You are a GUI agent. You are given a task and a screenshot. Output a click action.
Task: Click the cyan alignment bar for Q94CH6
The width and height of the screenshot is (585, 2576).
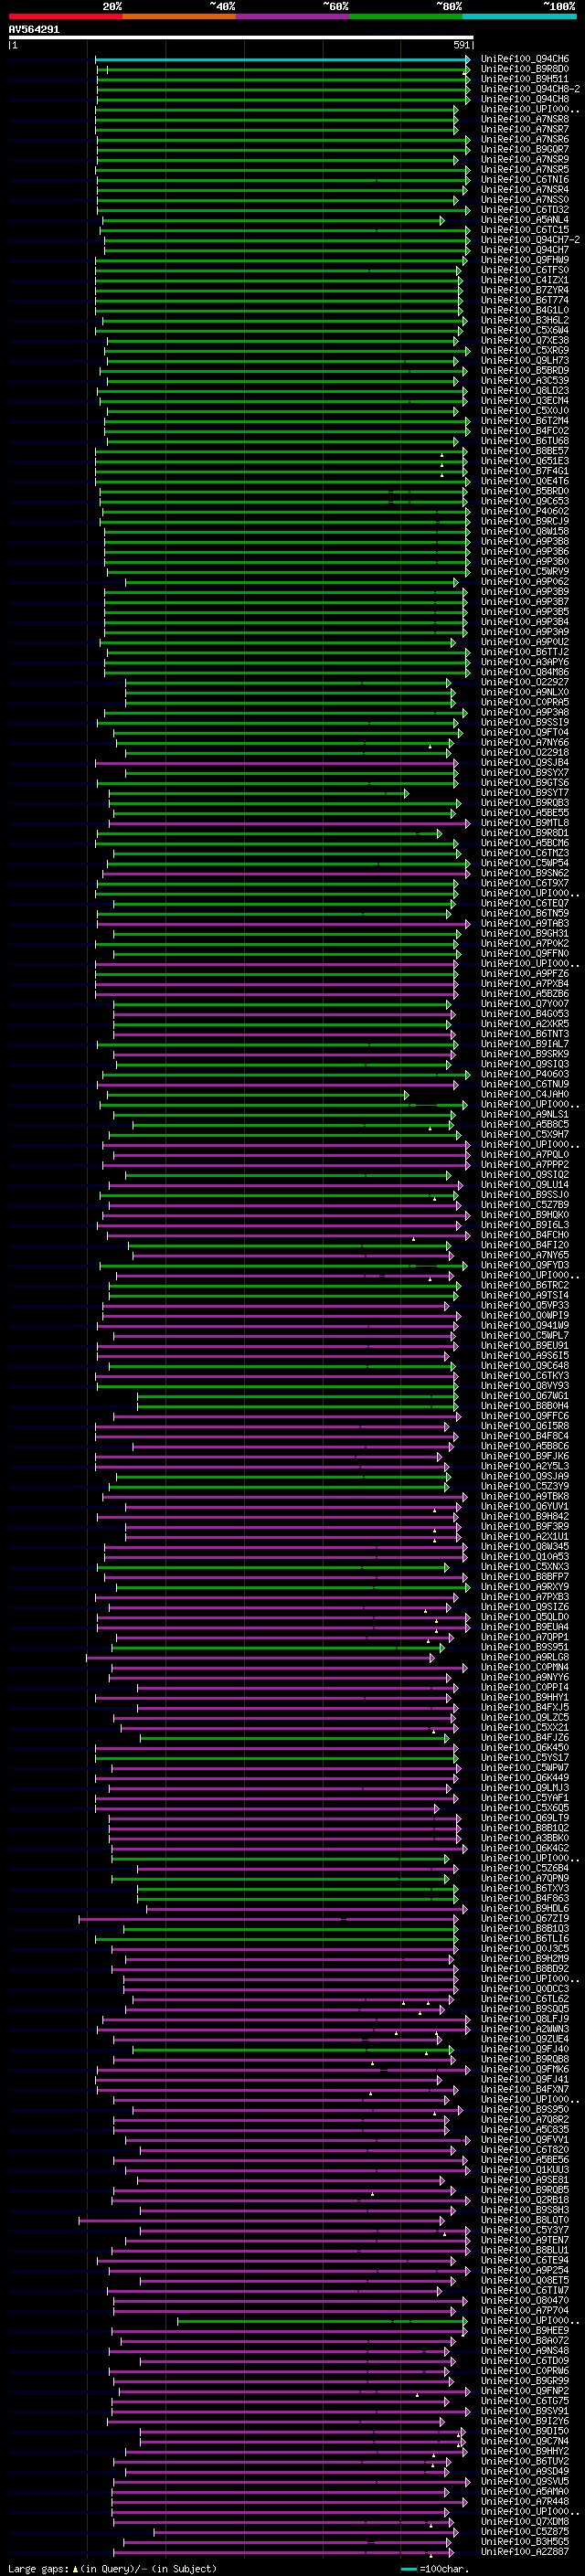tap(283, 59)
